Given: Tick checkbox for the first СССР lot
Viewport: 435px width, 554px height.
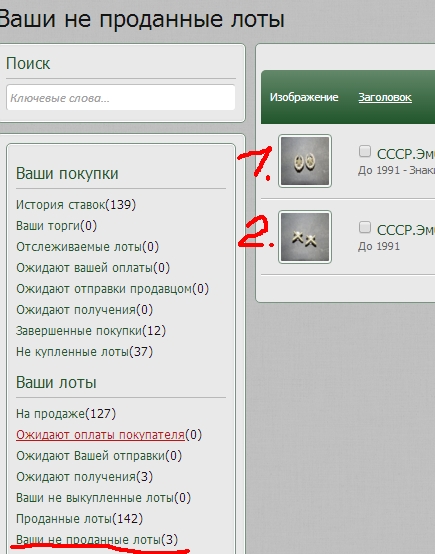Looking at the screenshot, I should 365,151.
